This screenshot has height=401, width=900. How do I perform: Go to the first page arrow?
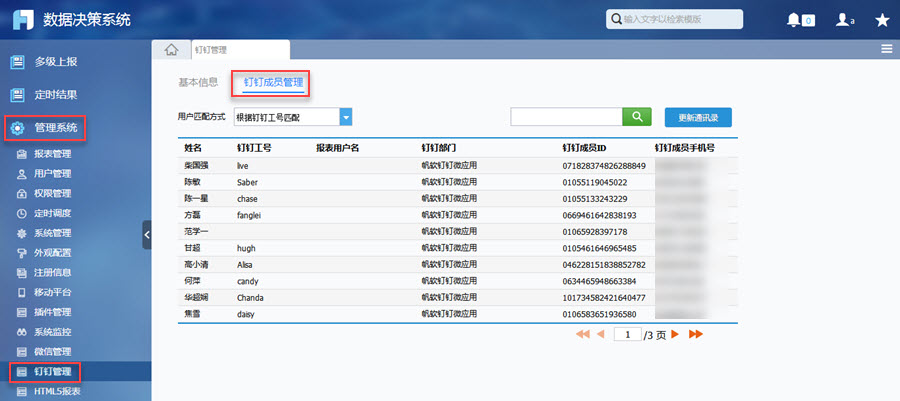tap(583, 334)
